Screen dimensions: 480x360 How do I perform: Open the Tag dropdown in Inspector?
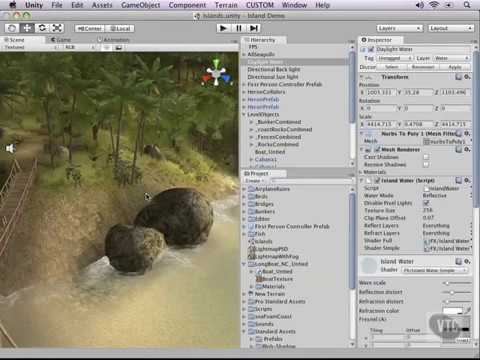point(395,58)
